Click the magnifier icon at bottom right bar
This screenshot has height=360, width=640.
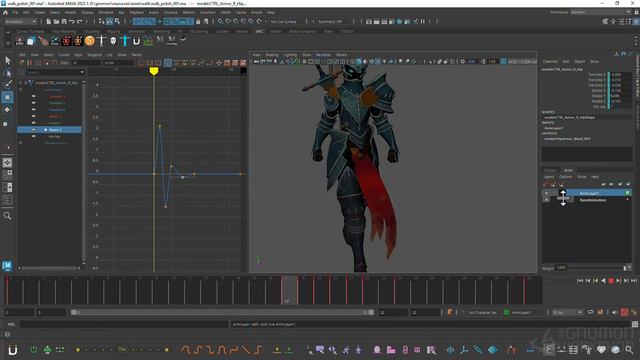pyautogui.click(x=629, y=350)
